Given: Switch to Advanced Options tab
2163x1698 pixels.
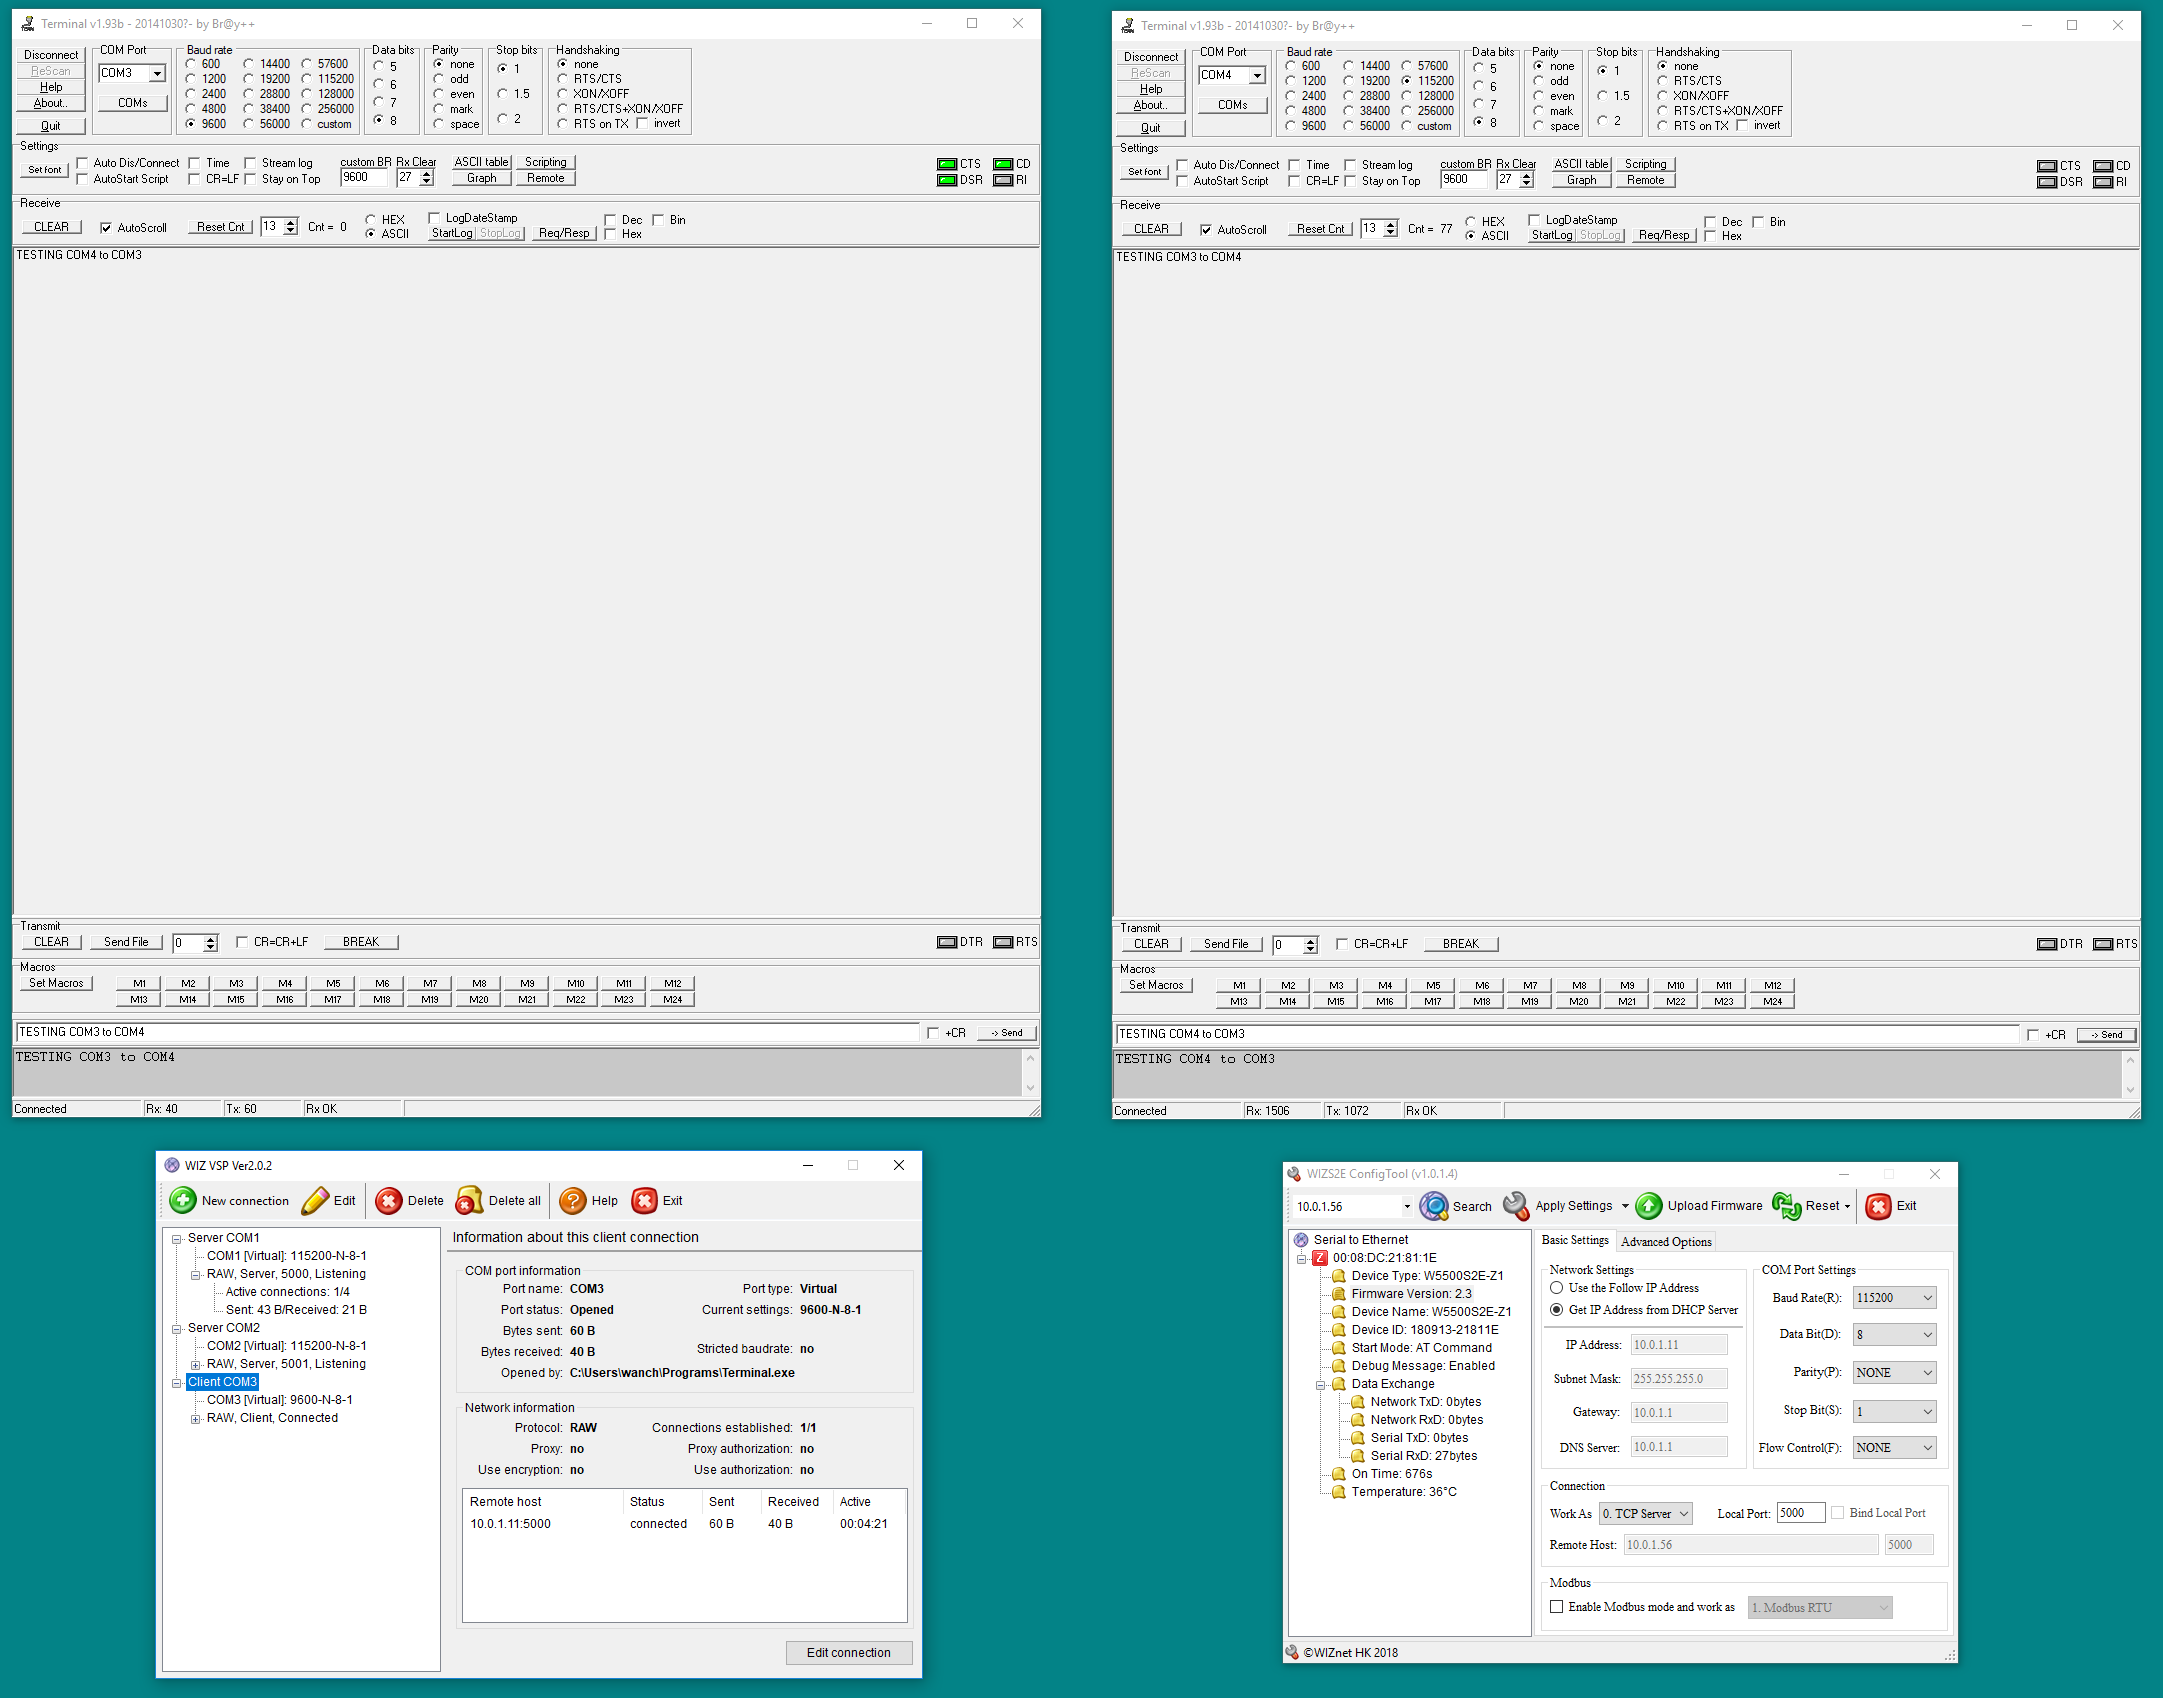Looking at the screenshot, I should click(1666, 1242).
